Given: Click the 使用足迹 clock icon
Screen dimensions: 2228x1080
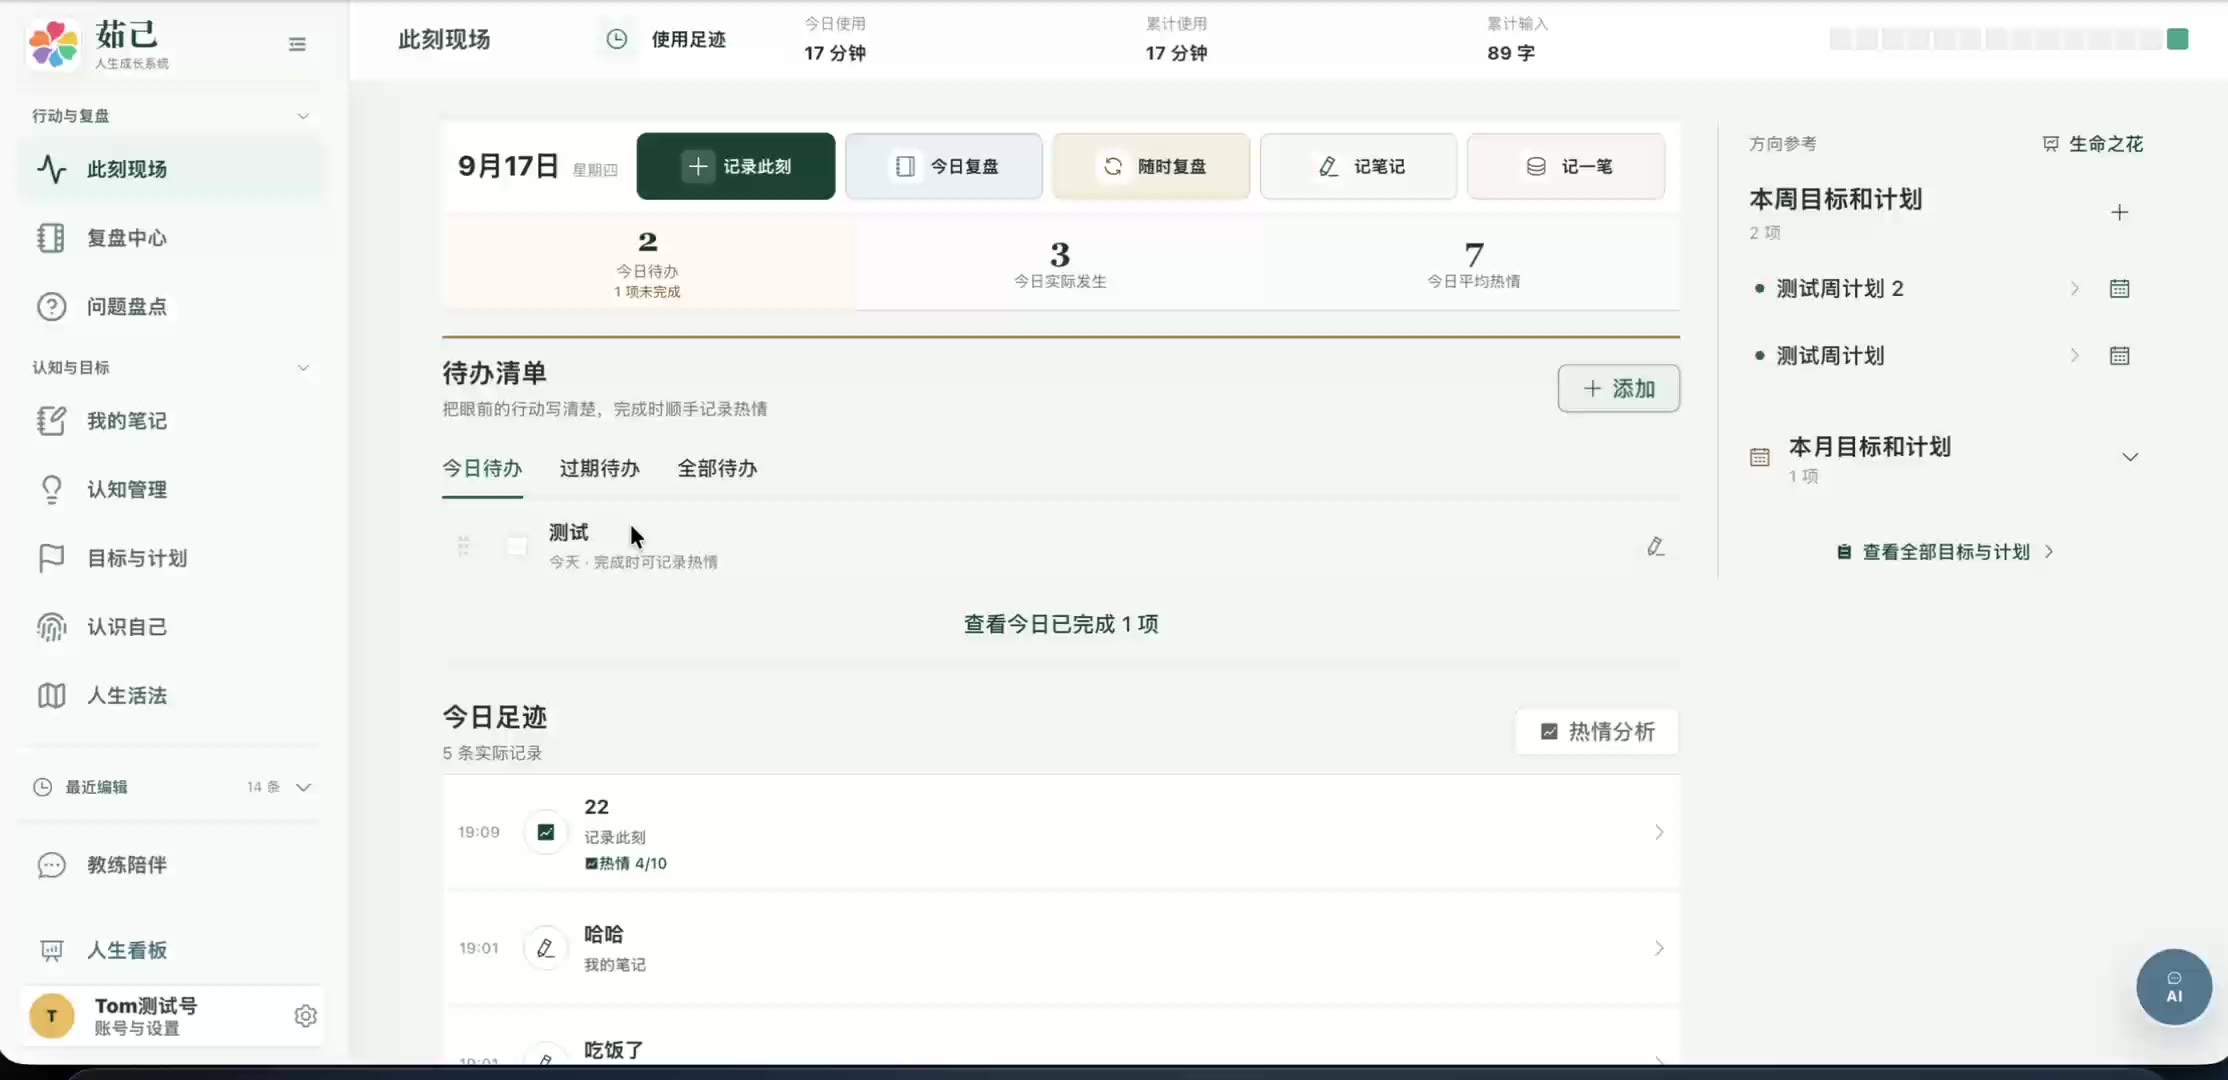Looking at the screenshot, I should pyautogui.click(x=617, y=39).
